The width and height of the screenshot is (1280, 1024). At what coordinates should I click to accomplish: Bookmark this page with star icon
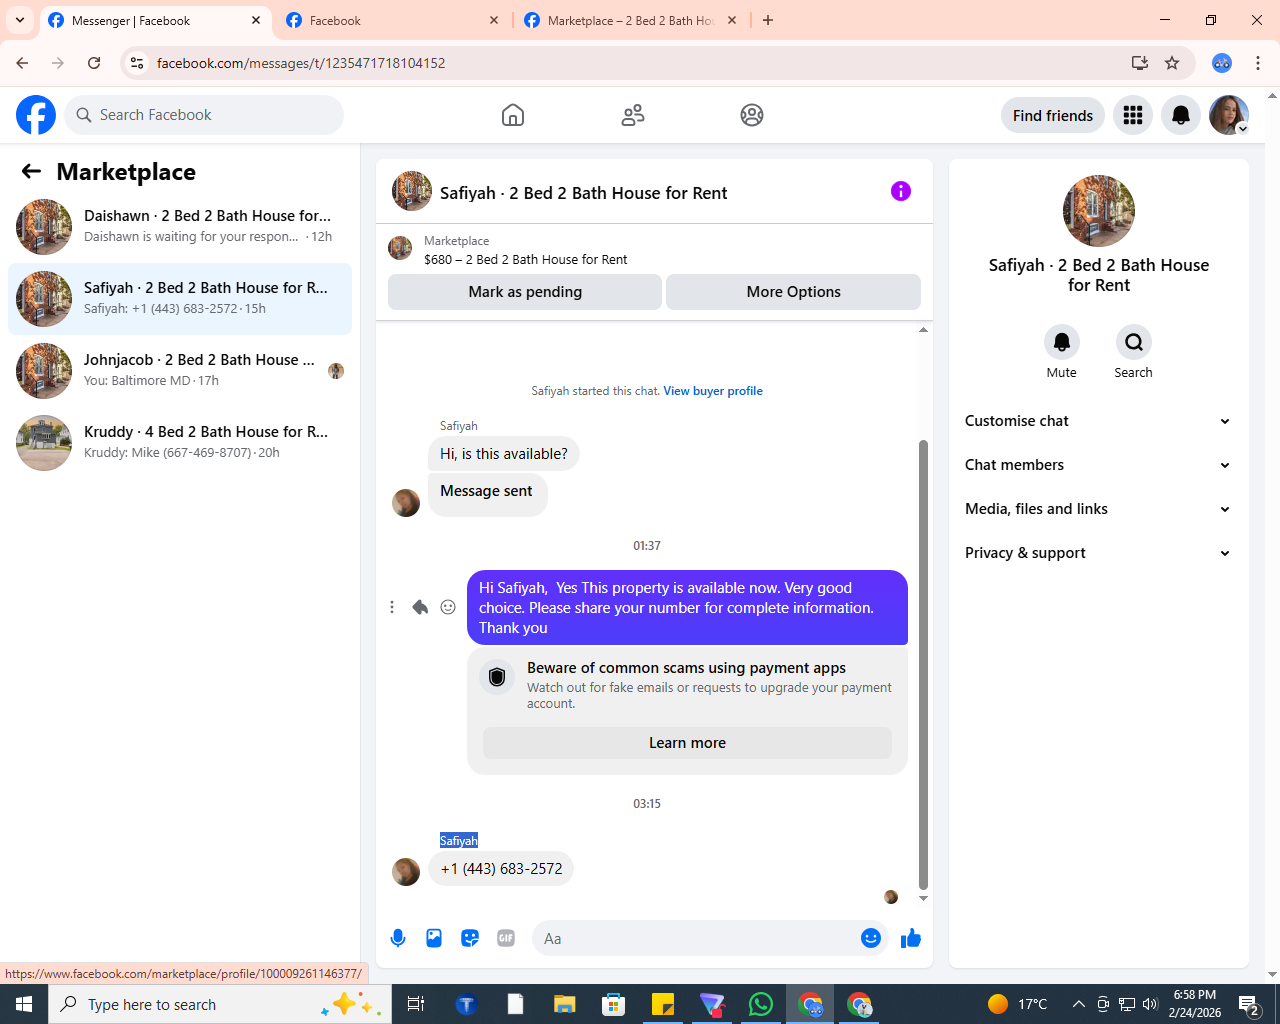[1172, 63]
